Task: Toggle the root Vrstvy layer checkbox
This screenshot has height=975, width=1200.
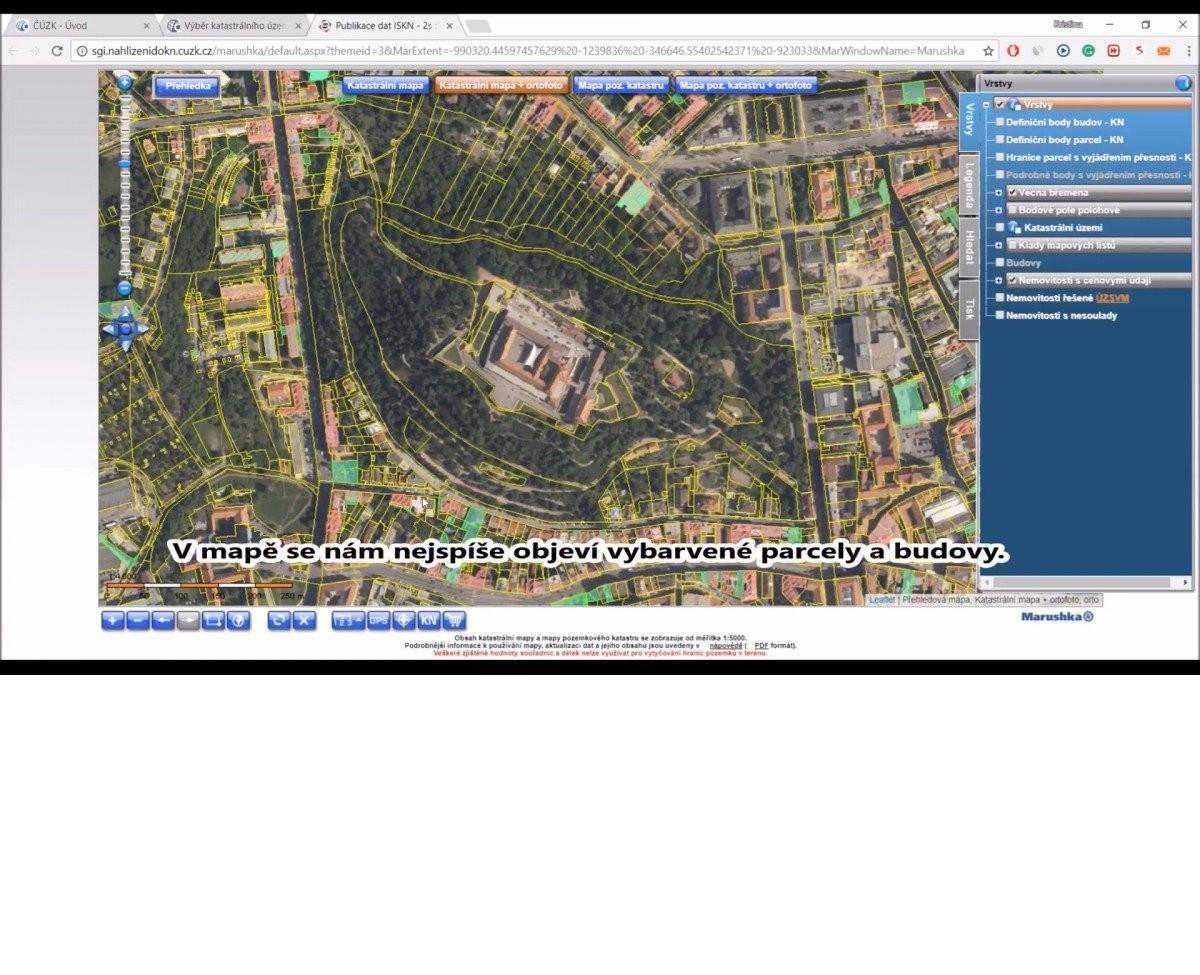Action: [1000, 104]
